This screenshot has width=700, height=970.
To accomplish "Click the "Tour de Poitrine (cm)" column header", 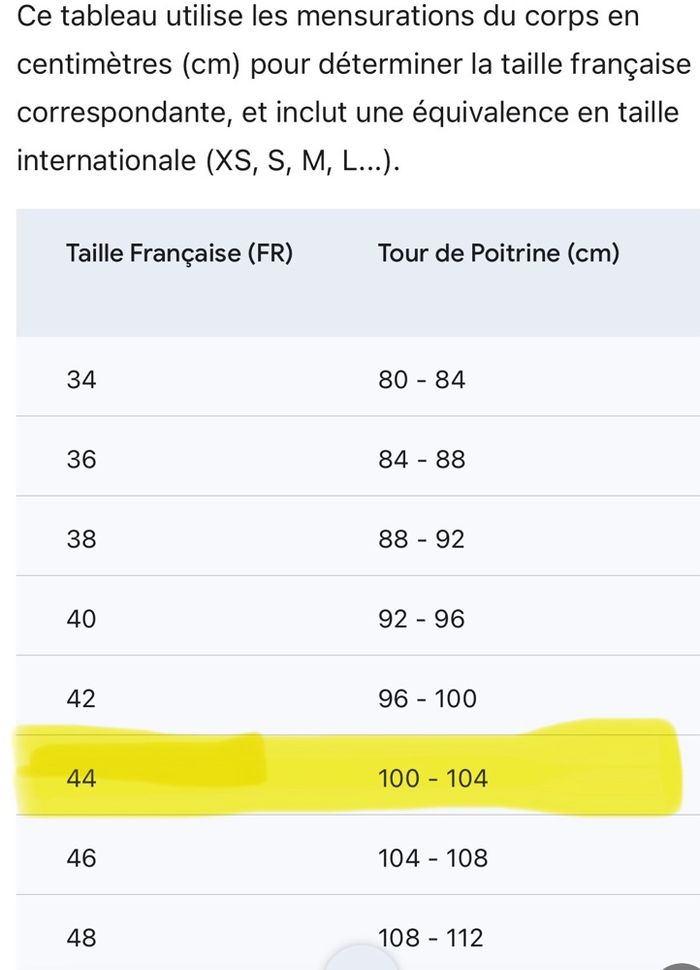I will click(498, 254).
